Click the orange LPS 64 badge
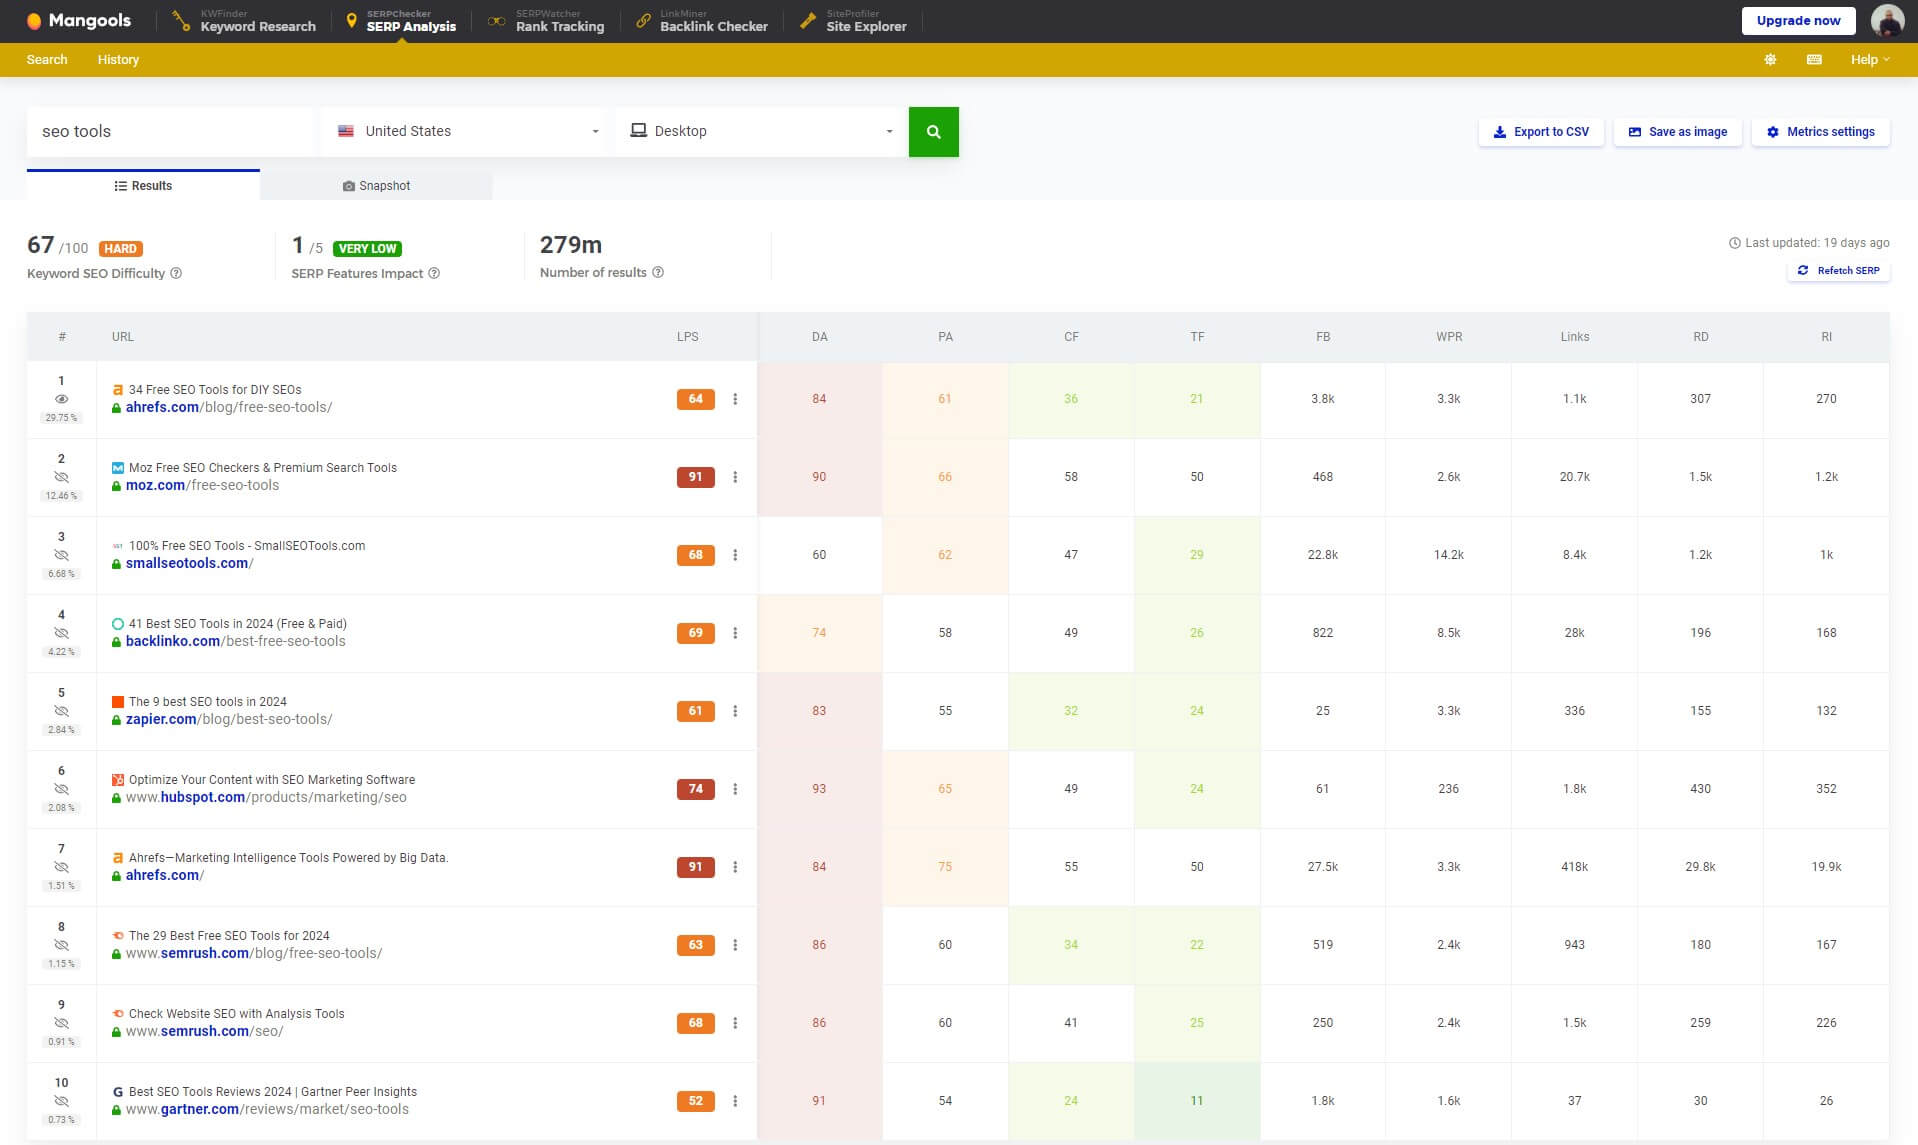The image size is (1918, 1145). click(695, 399)
